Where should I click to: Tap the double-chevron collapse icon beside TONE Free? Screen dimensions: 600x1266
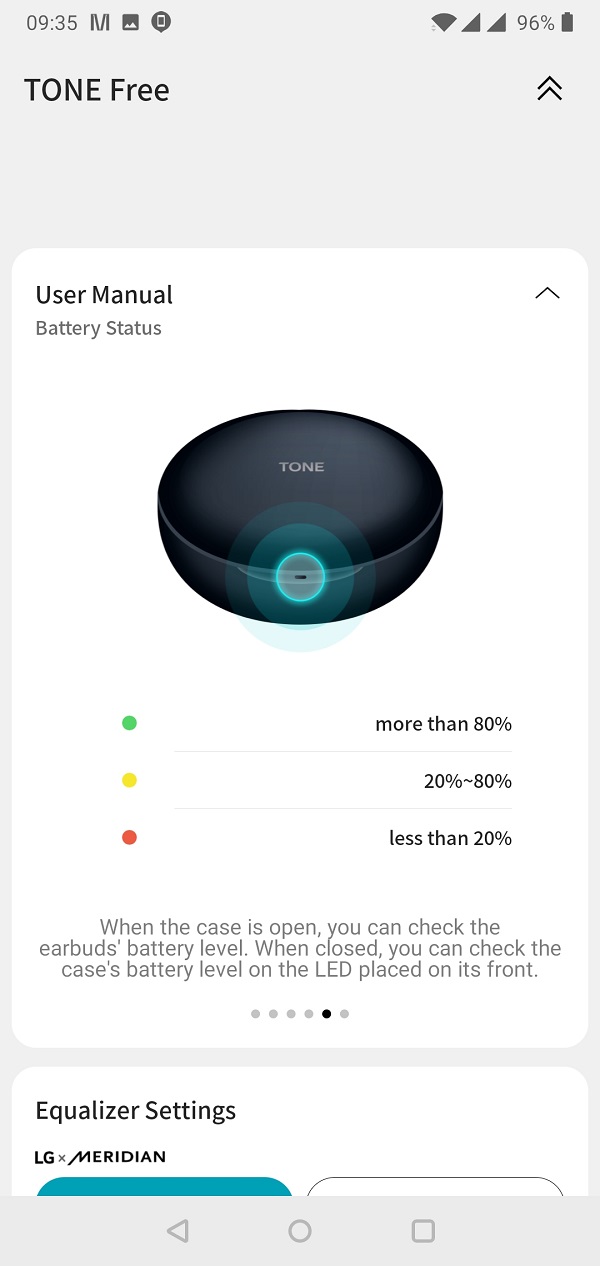[549, 89]
